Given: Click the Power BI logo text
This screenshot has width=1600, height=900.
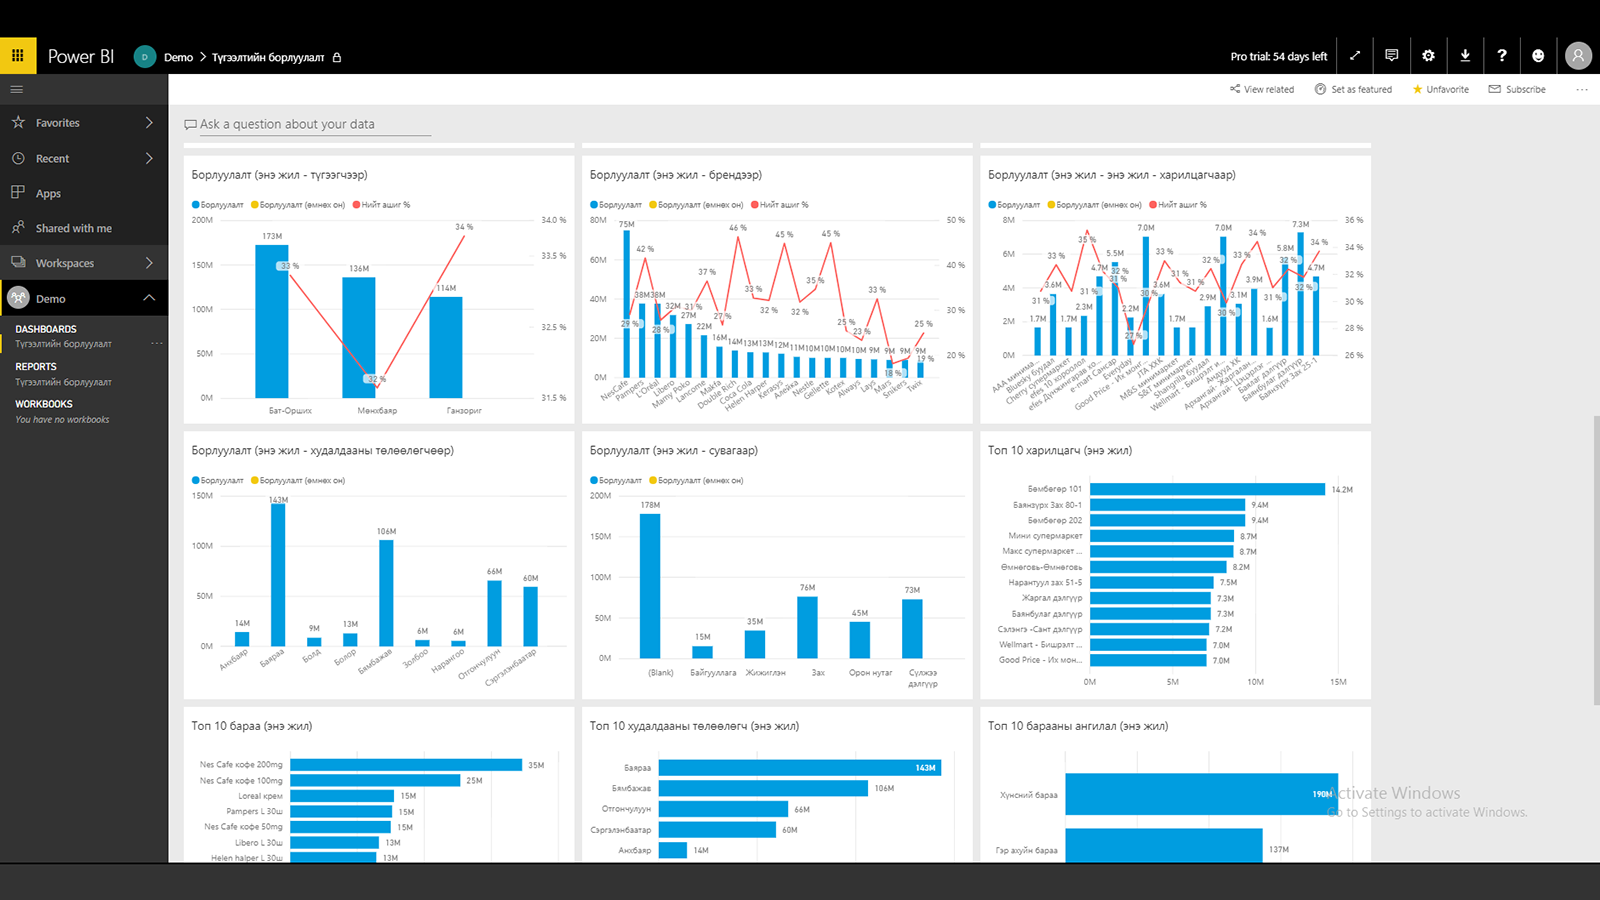Looking at the screenshot, I should click(x=81, y=57).
